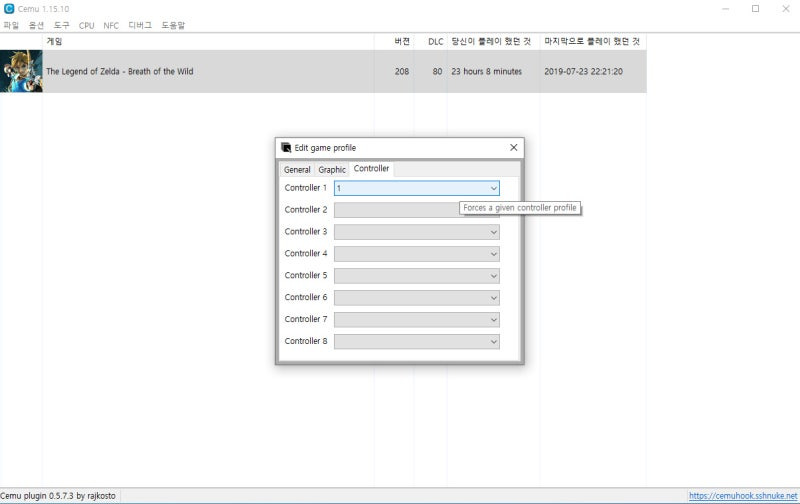Click the DLC value 80
The image size is (800, 504).
[437, 71]
